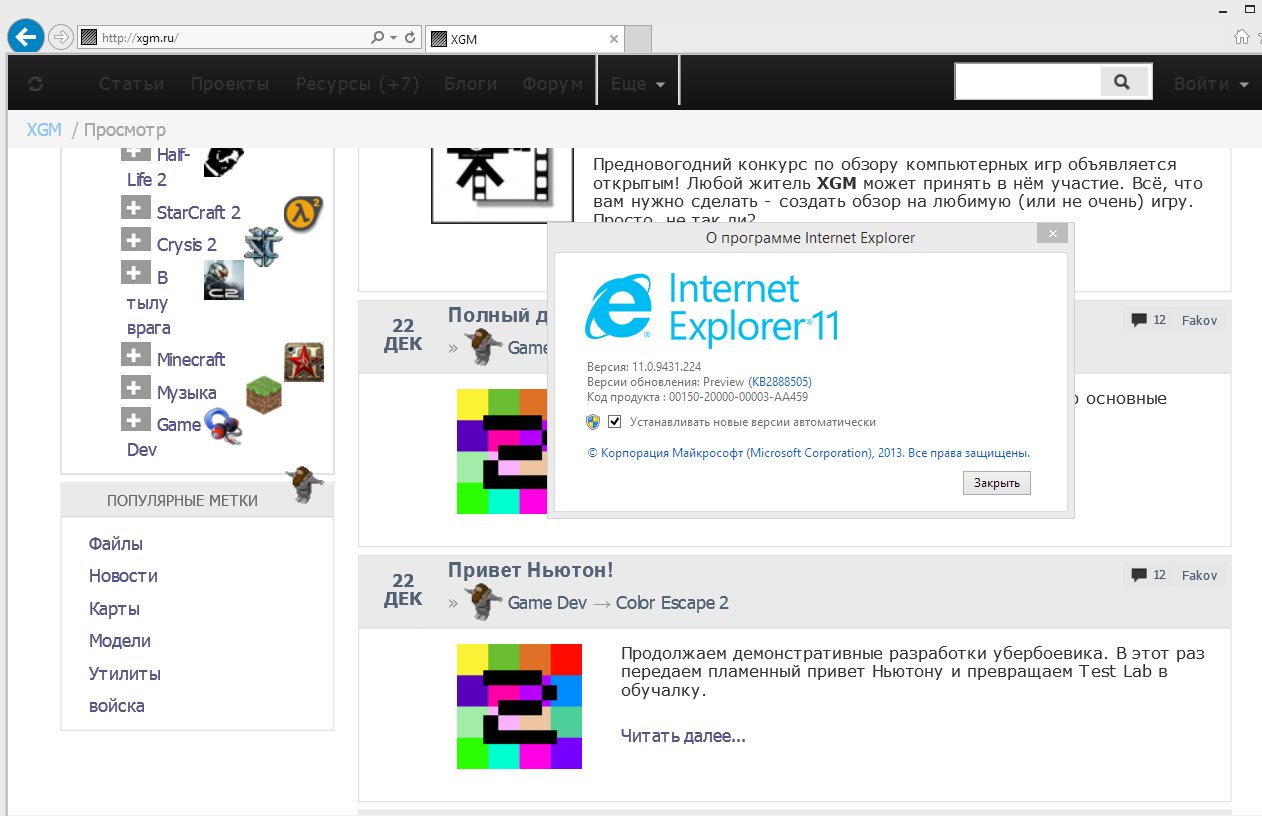Close About Internet Explorer dialog with X

pyautogui.click(x=1052, y=234)
